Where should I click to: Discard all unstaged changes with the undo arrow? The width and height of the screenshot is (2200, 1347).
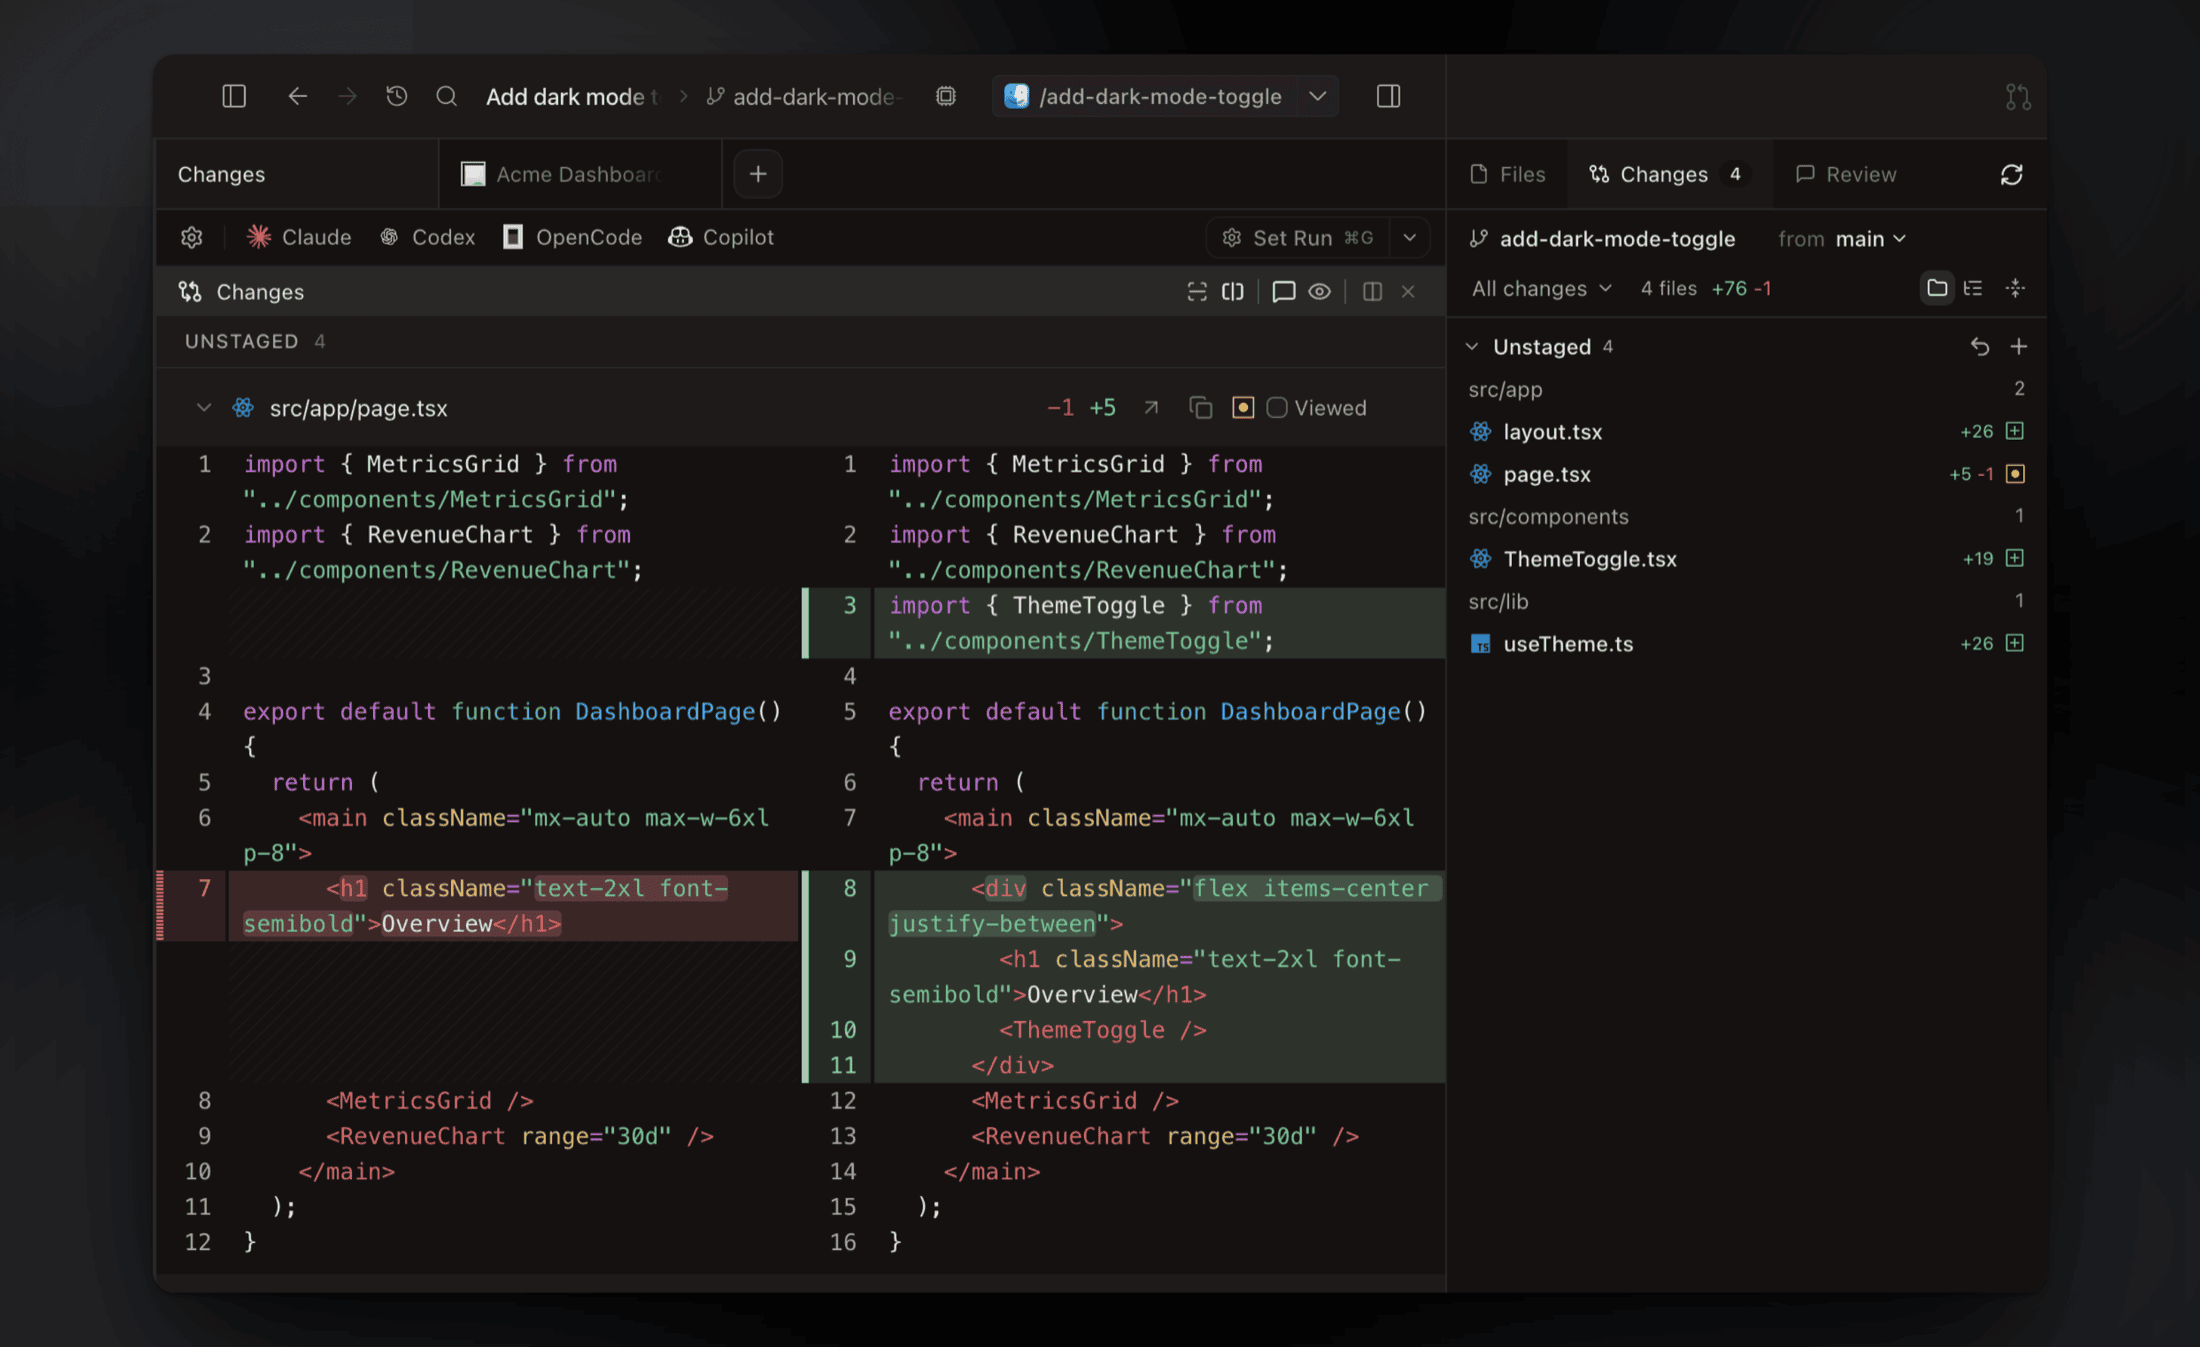1980,347
